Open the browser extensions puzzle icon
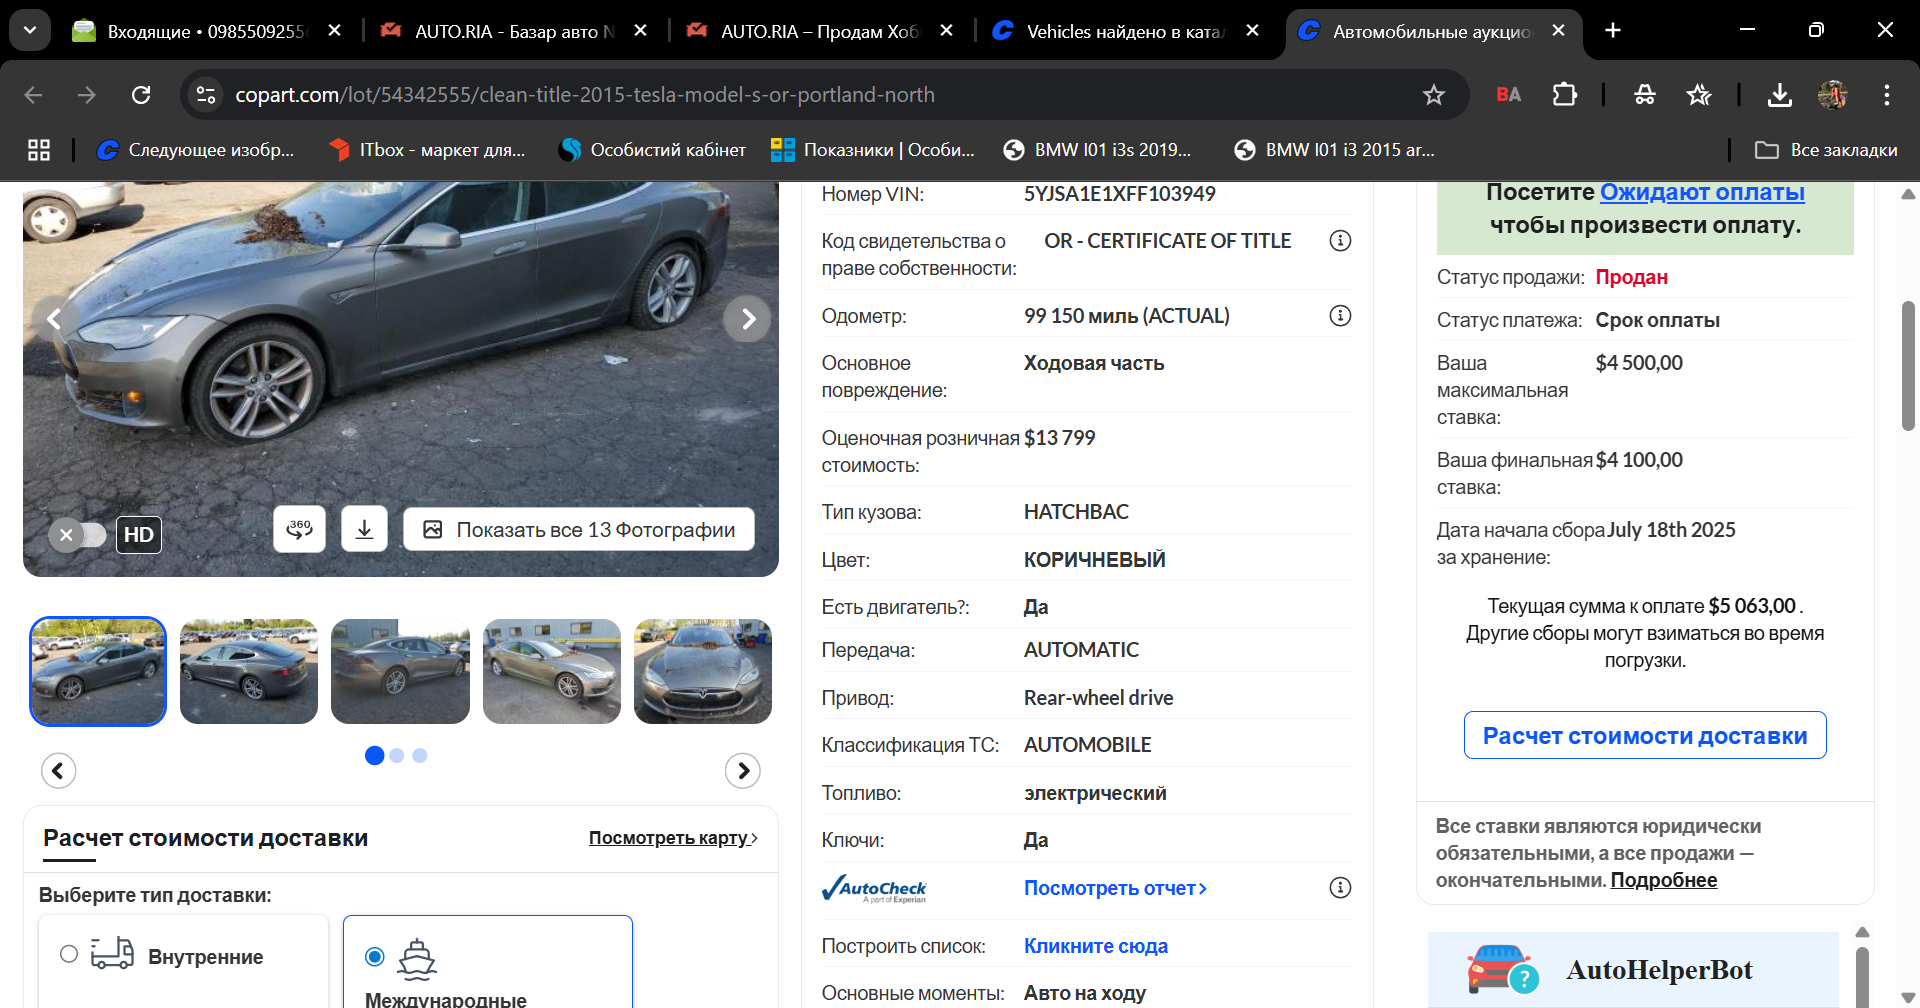The image size is (1920, 1008). pyautogui.click(x=1564, y=95)
